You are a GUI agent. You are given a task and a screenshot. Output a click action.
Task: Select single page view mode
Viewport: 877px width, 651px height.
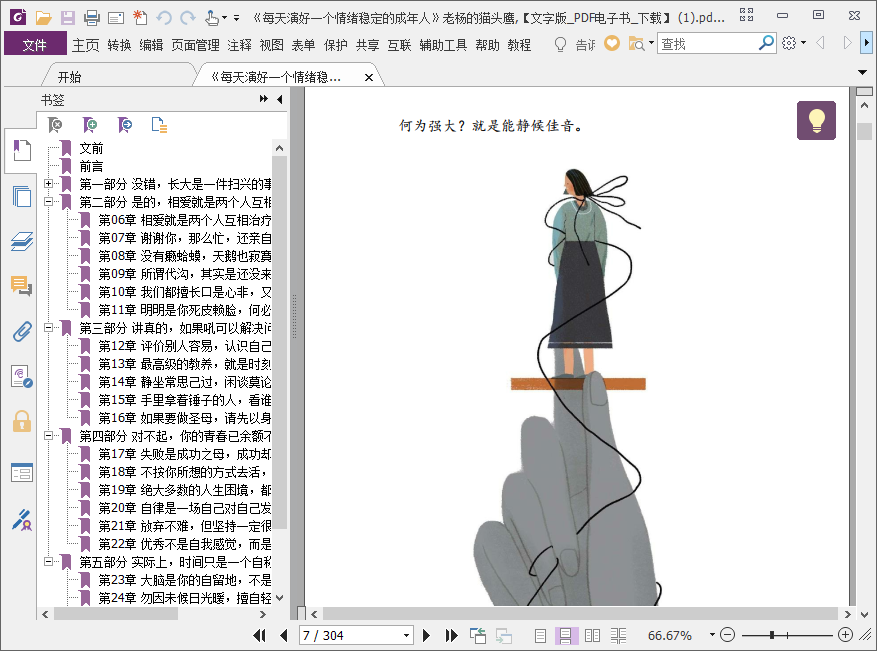click(540, 635)
